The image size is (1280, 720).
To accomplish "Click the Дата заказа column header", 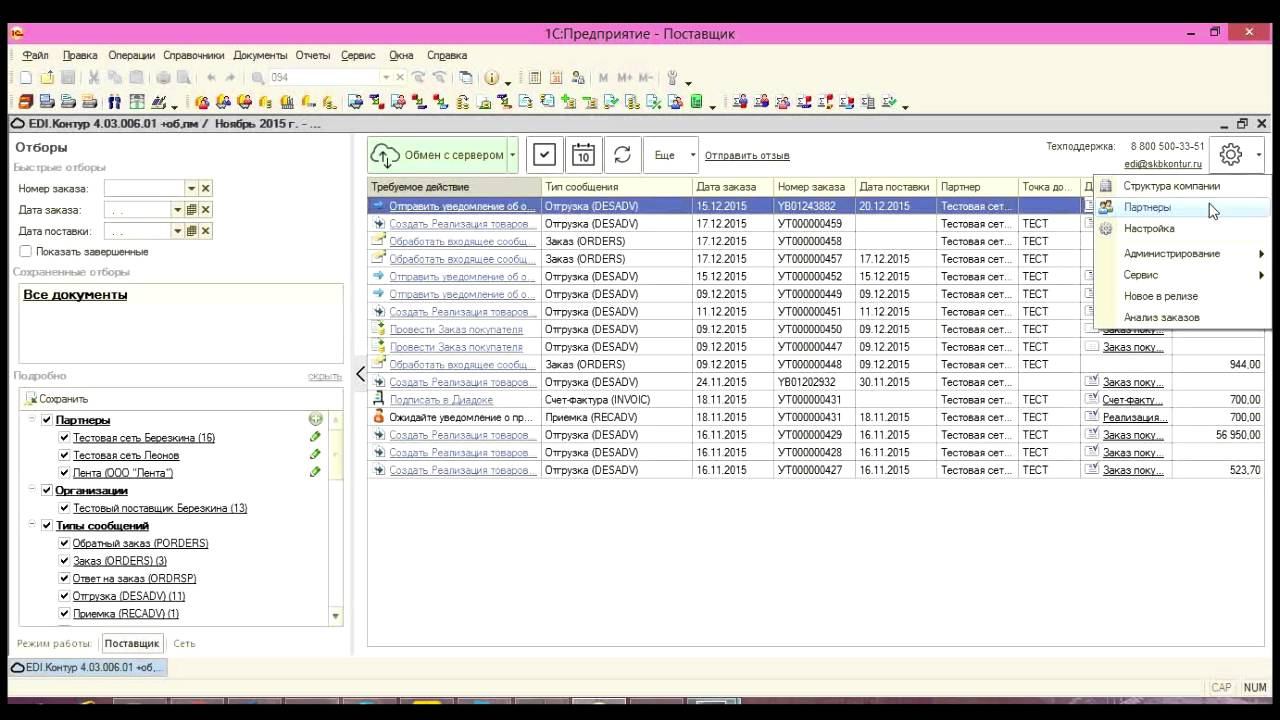I will [x=734, y=187].
